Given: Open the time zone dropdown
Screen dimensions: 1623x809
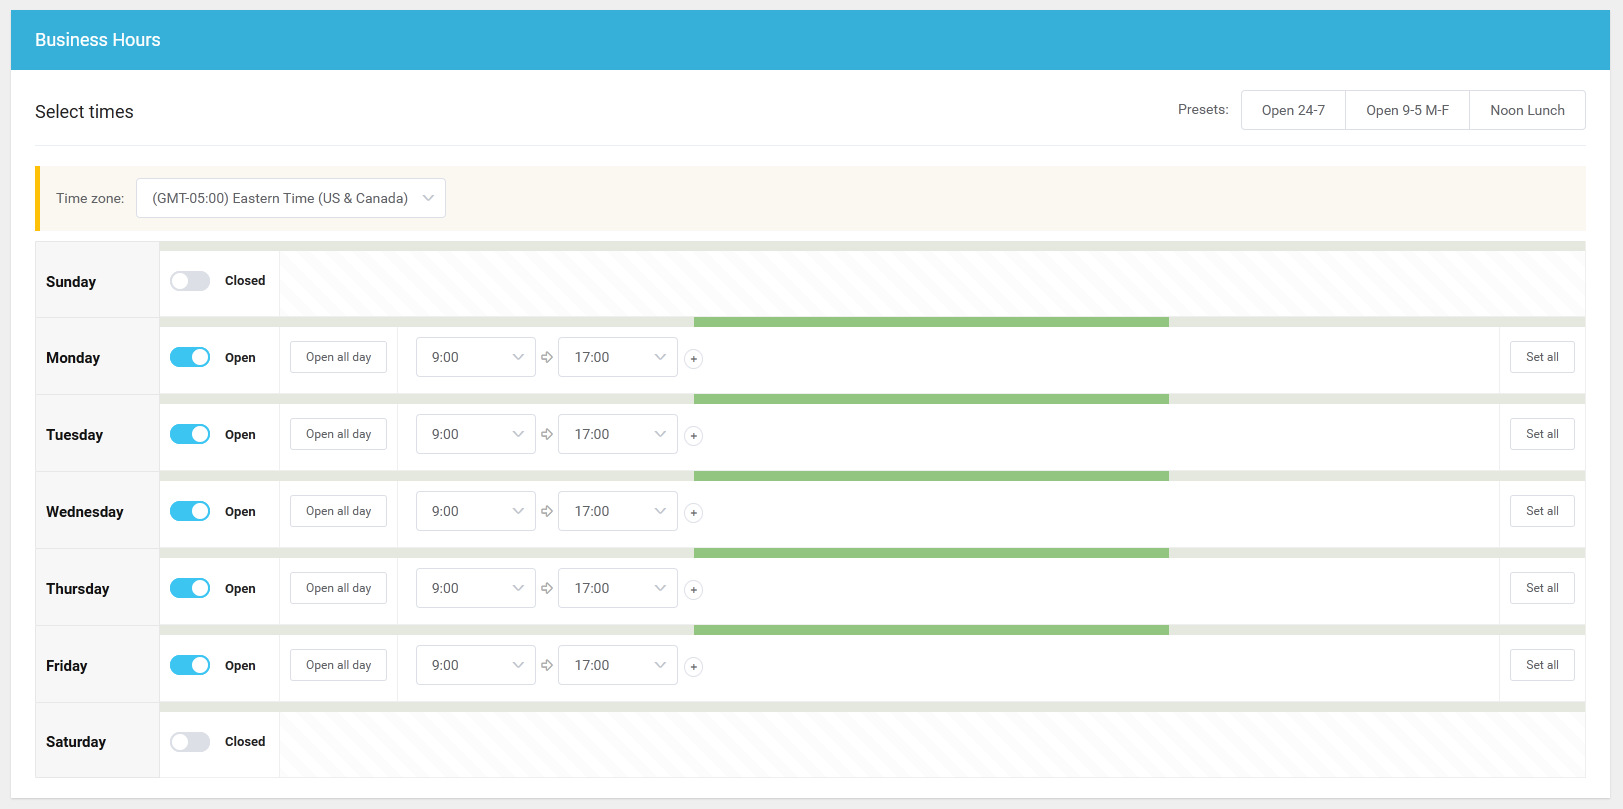Looking at the screenshot, I should point(290,198).
